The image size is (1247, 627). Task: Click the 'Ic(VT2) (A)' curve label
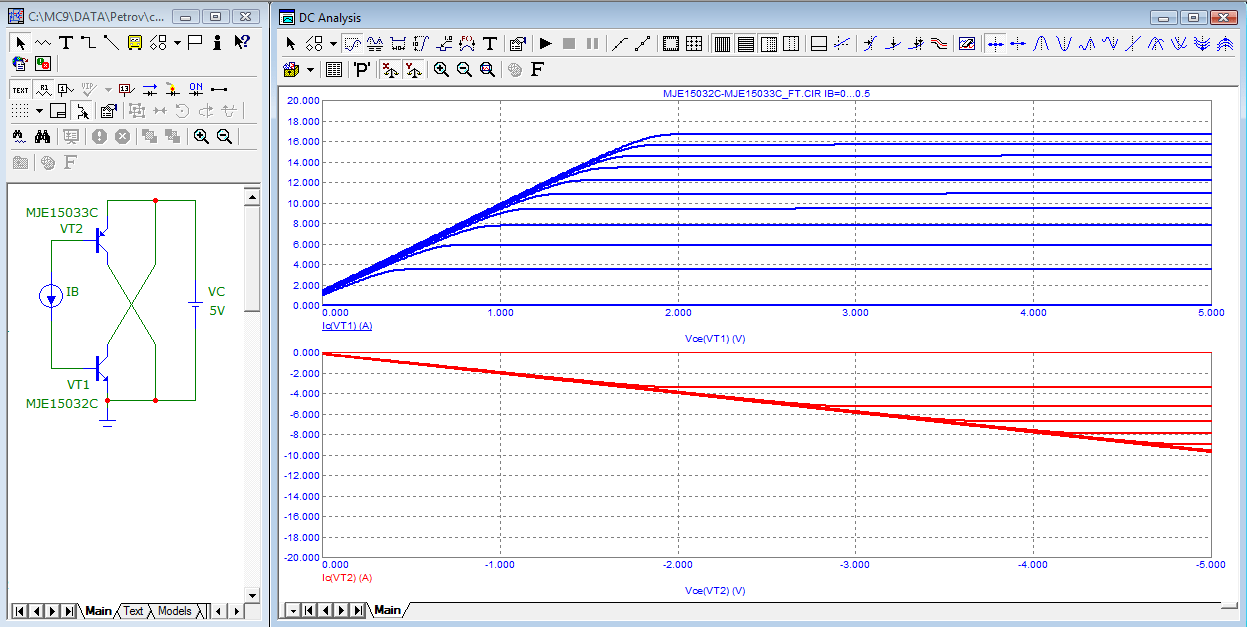coord(347,577)
